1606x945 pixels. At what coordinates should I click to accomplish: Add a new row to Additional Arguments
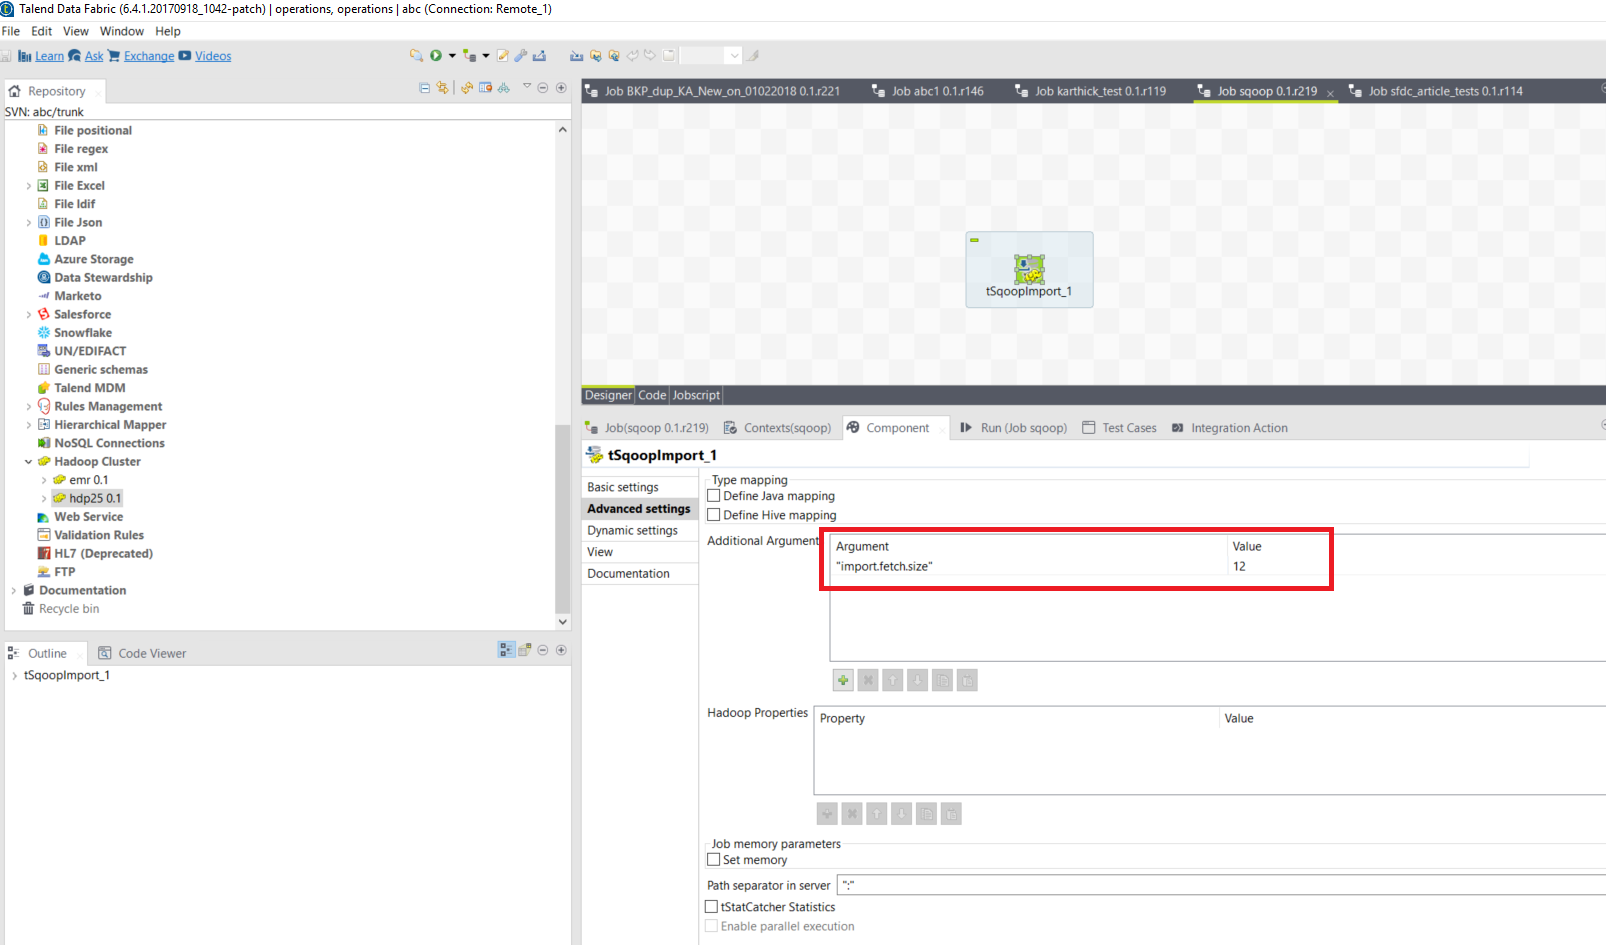coord(843,680)
